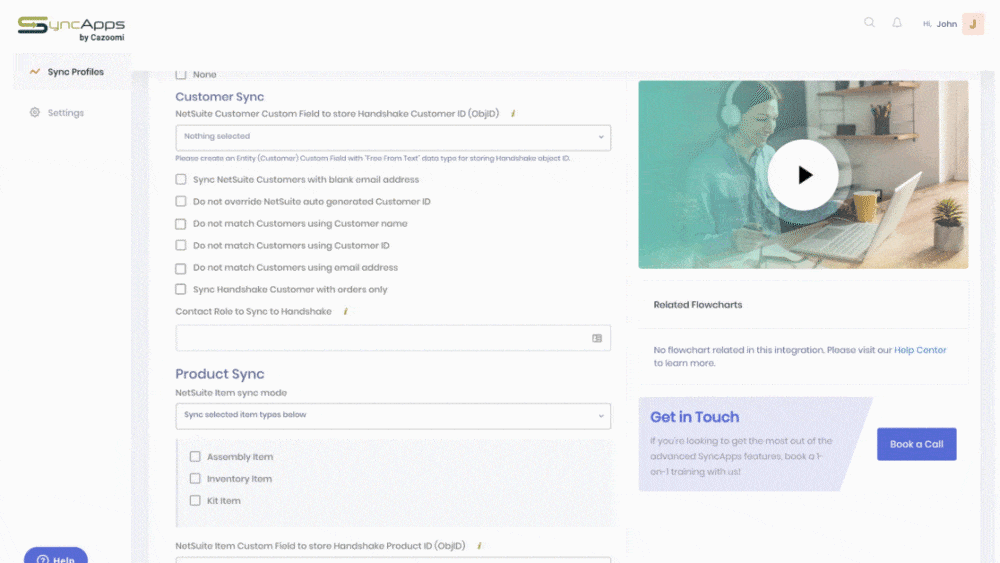
Task: Click the tutorial video thumbnail image
Action: [803, 175]
